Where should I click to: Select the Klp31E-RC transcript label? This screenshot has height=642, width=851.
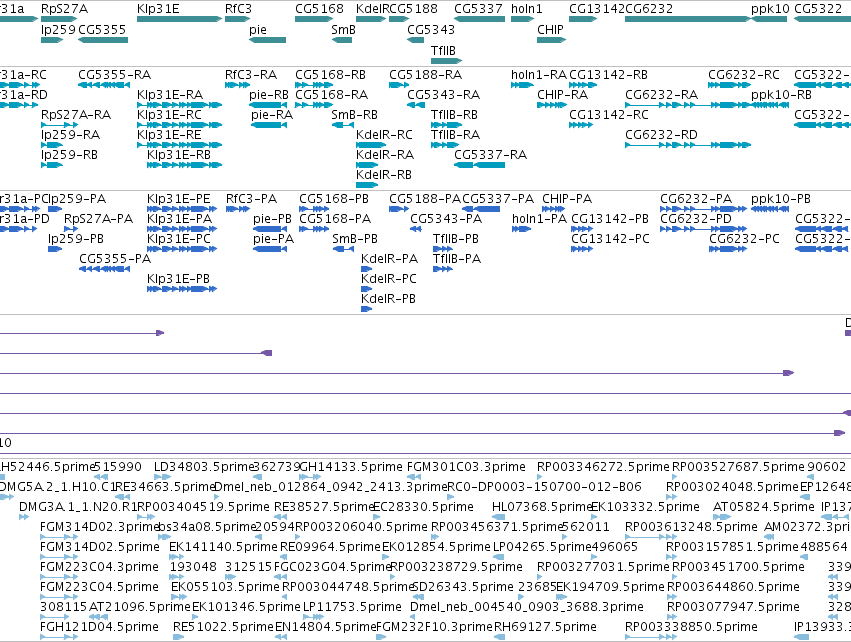[x=169, y=115]
